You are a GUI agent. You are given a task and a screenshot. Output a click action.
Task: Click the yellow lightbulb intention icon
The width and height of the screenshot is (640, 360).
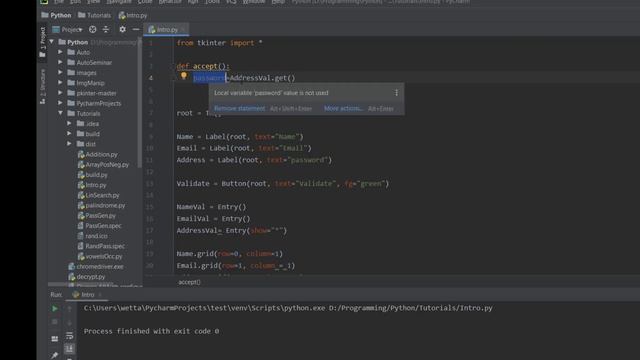coord(184,76)
